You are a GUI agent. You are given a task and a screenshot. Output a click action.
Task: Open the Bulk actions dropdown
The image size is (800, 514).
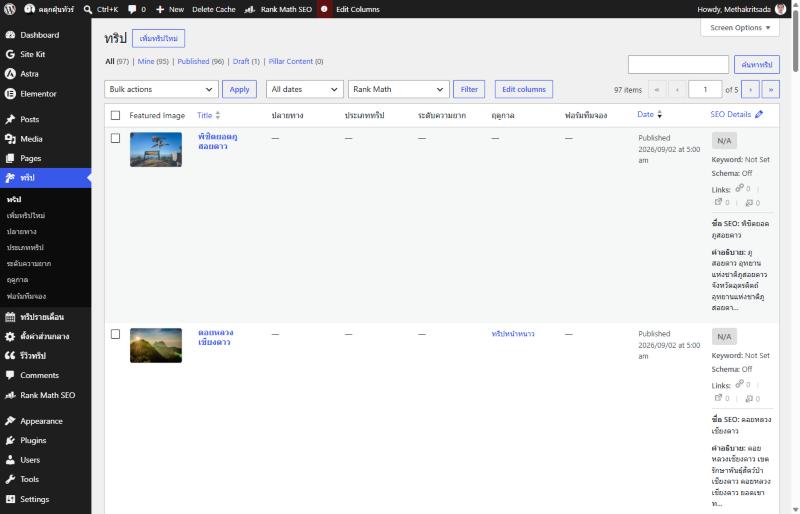coord(161,89)
